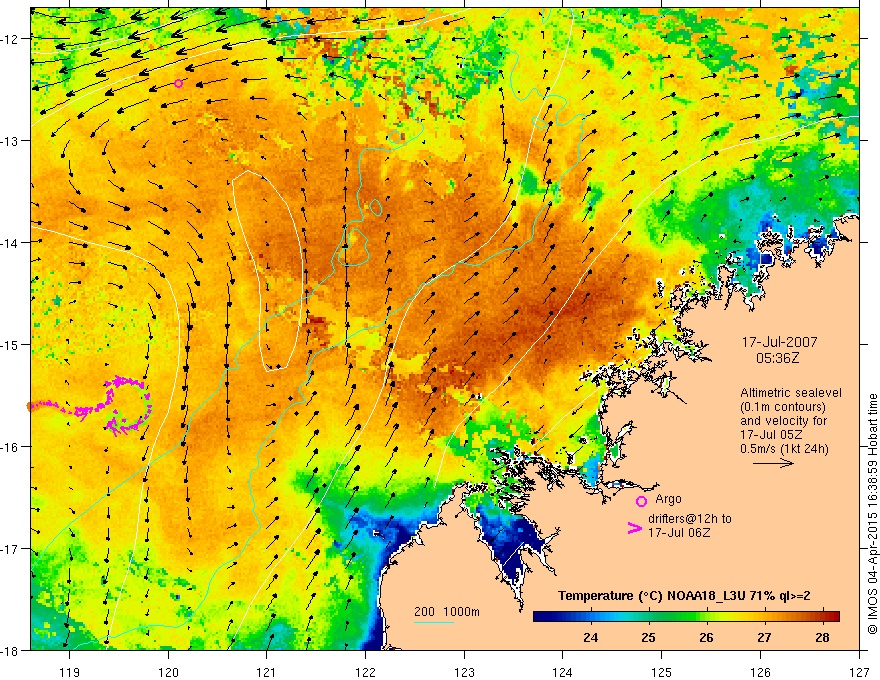
Task: Click the '(0.1m contours)' caption line
Action: (783, 407)
